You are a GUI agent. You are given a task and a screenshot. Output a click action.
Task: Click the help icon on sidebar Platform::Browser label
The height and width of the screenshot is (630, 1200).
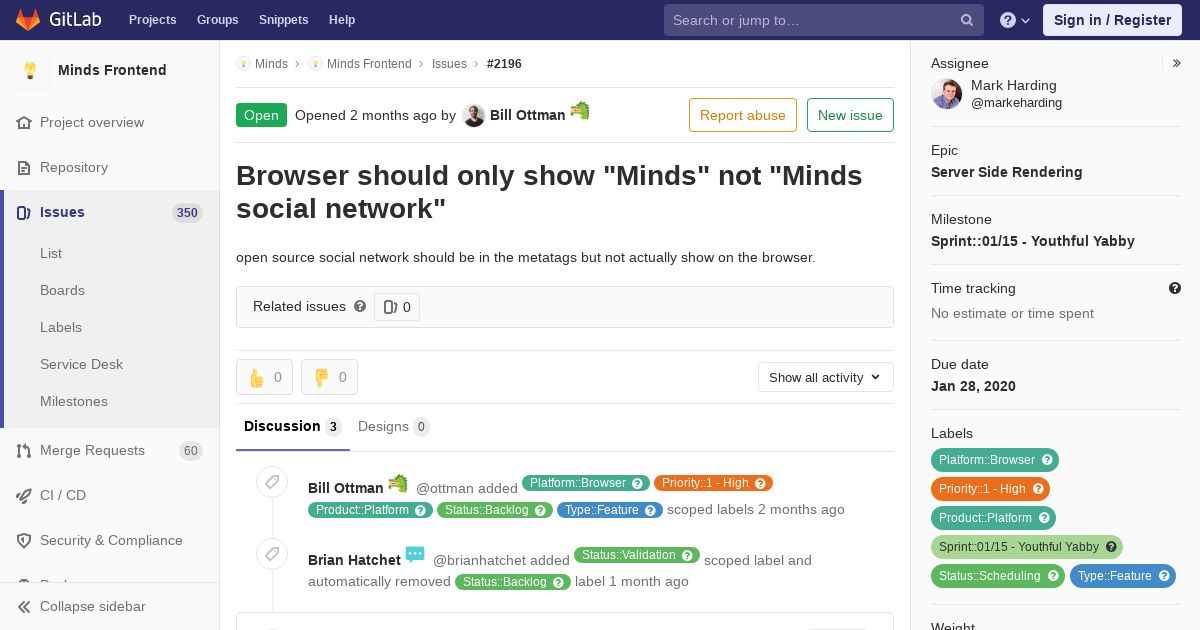(x=1047, y=460)
